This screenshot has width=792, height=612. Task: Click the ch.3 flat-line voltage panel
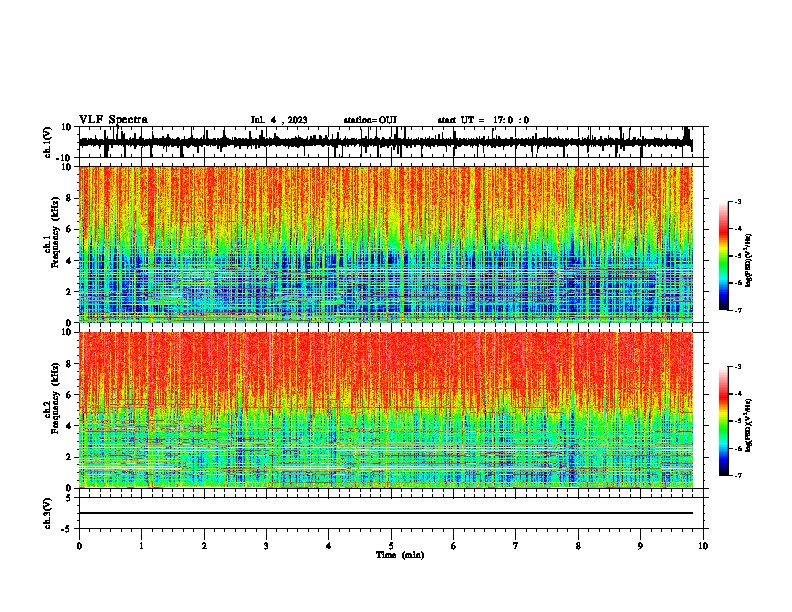pos(391,513)
